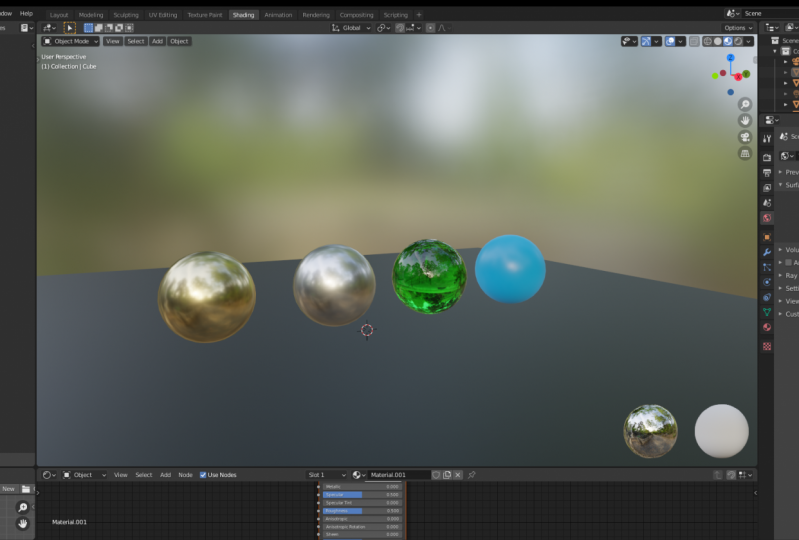Toggle snapping magnet button

point(400,28)
